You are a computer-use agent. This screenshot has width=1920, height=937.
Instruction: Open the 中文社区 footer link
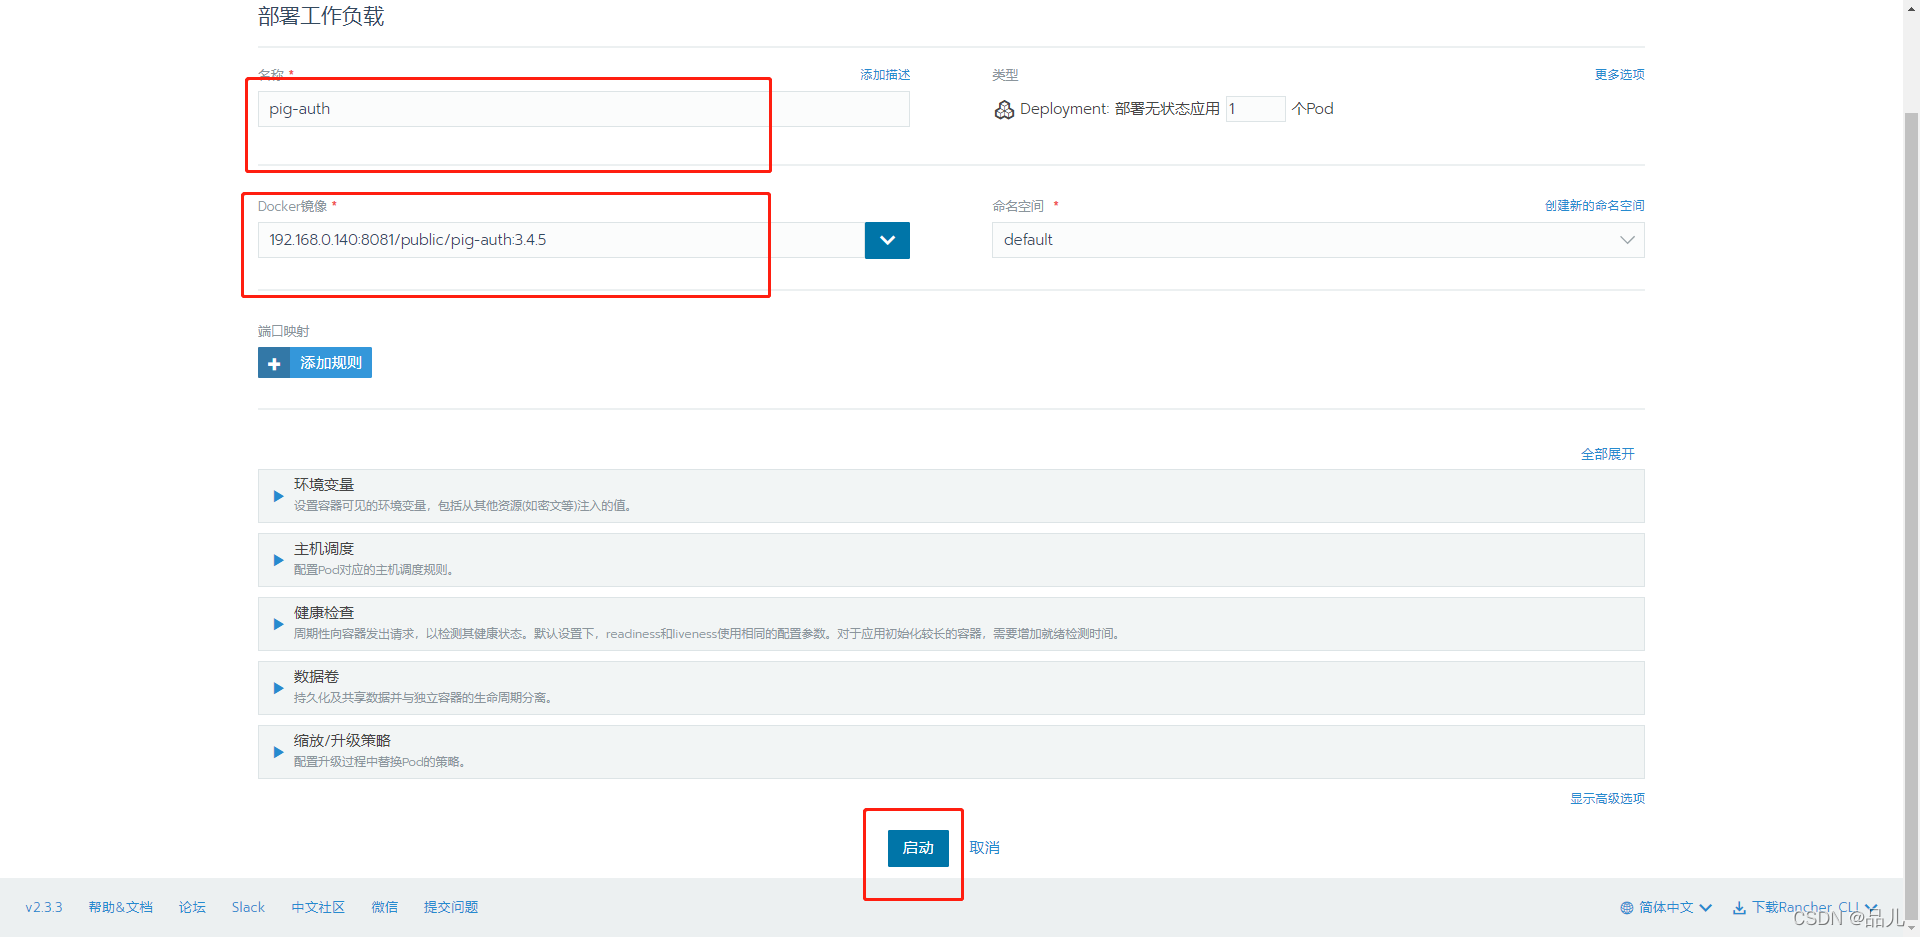pyautogui.click(x=318, y=908)
